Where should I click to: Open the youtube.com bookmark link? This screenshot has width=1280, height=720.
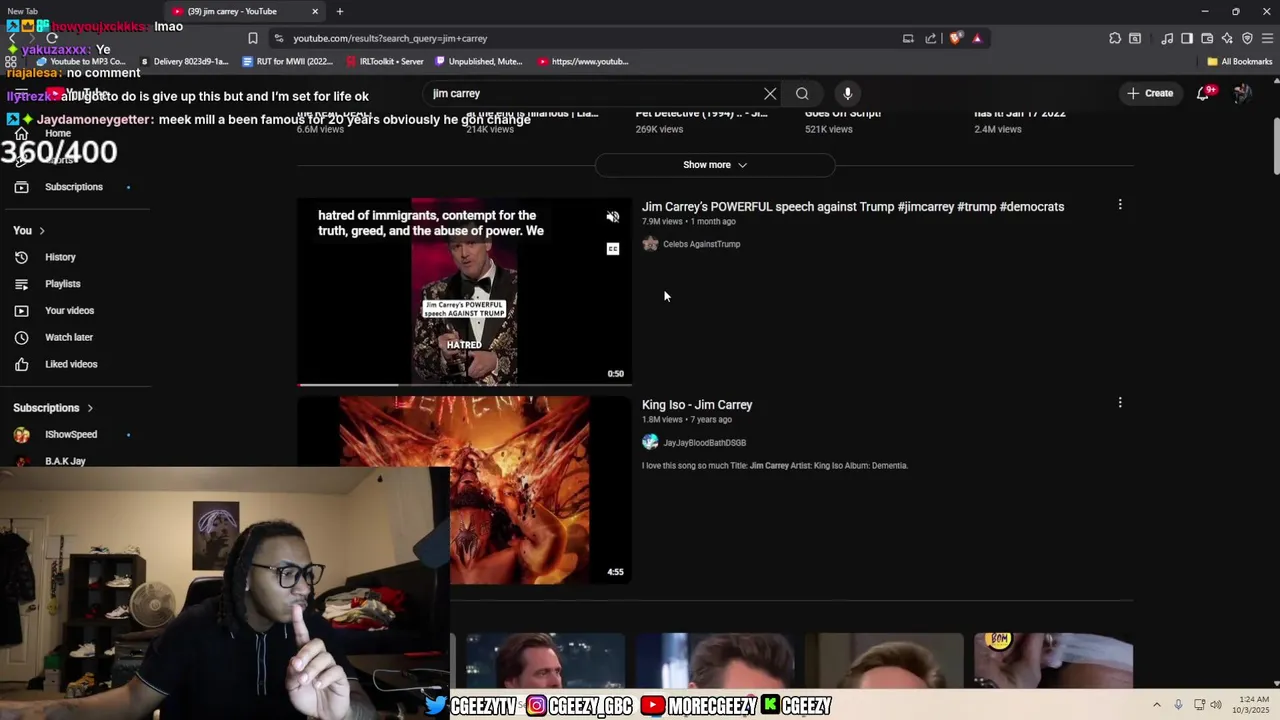(x=583, y=61)
